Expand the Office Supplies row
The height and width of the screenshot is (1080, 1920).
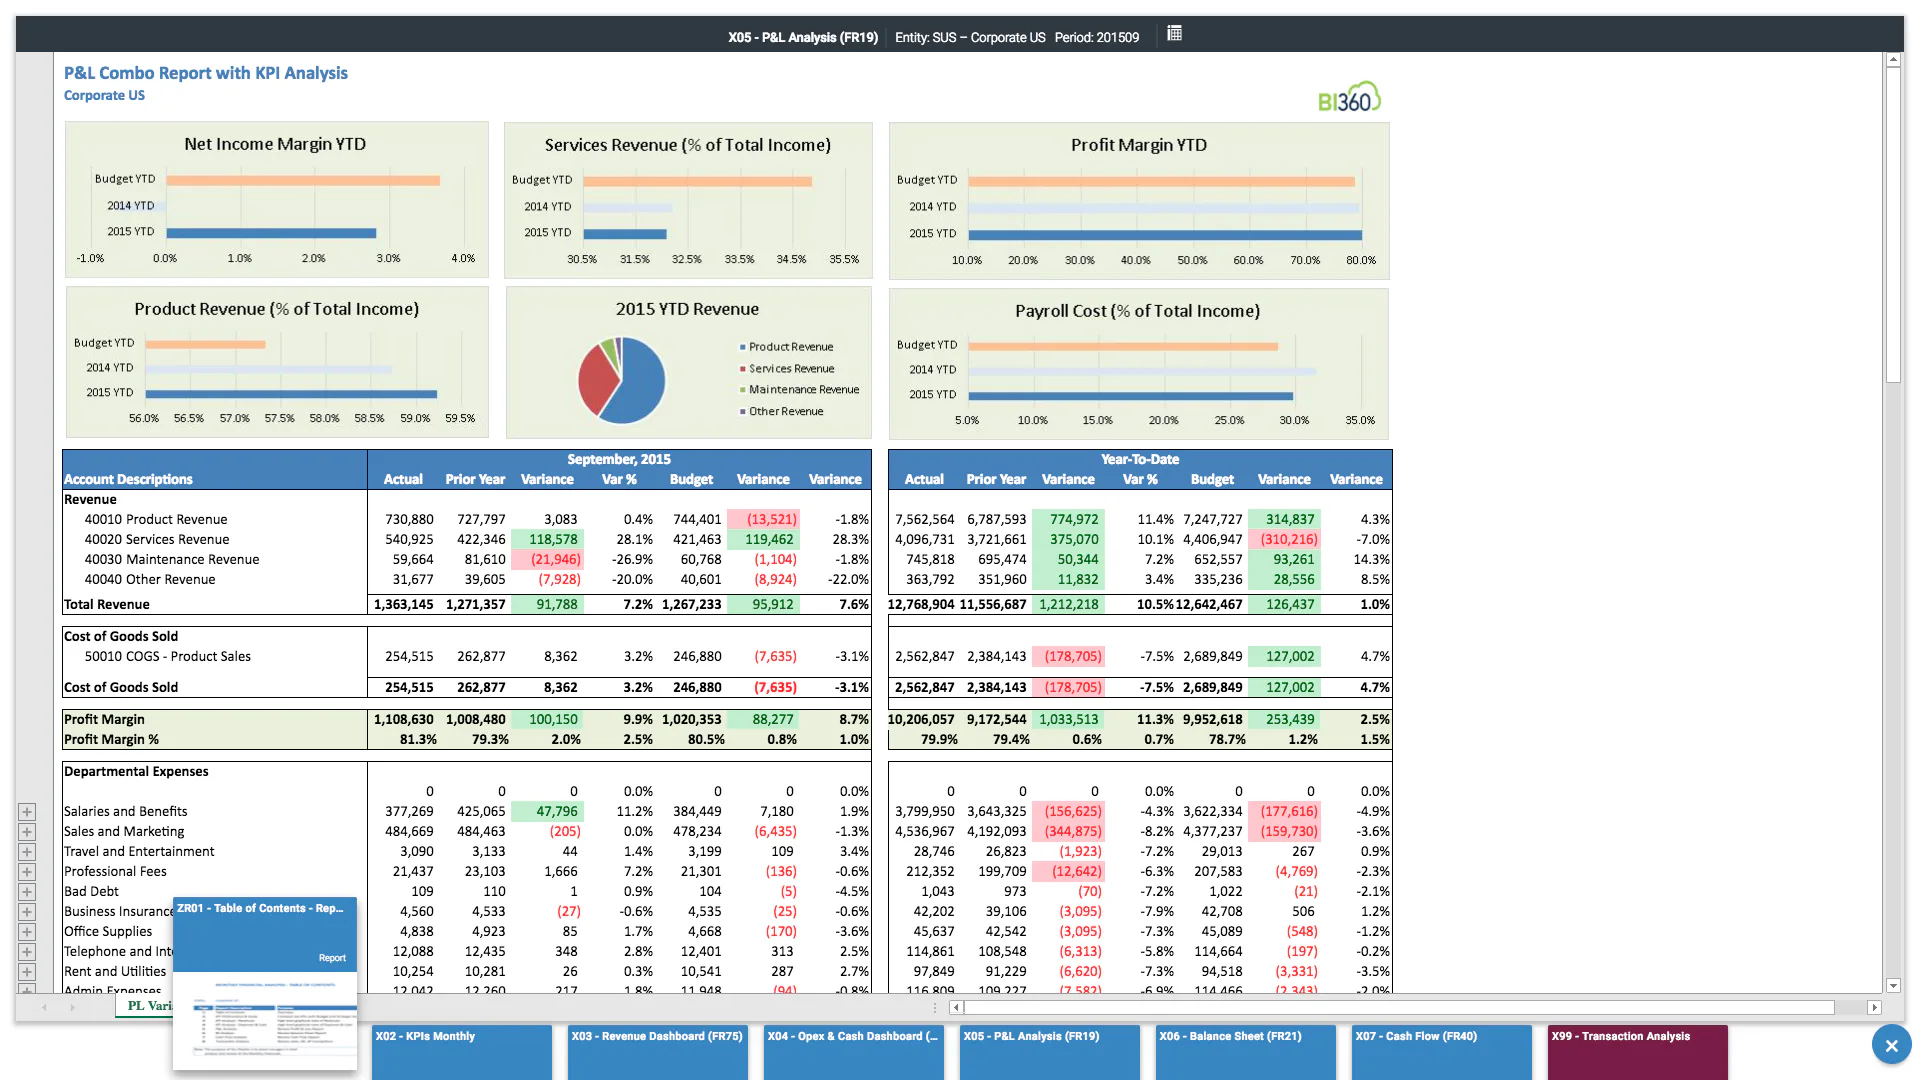click(x=26, y=931)
